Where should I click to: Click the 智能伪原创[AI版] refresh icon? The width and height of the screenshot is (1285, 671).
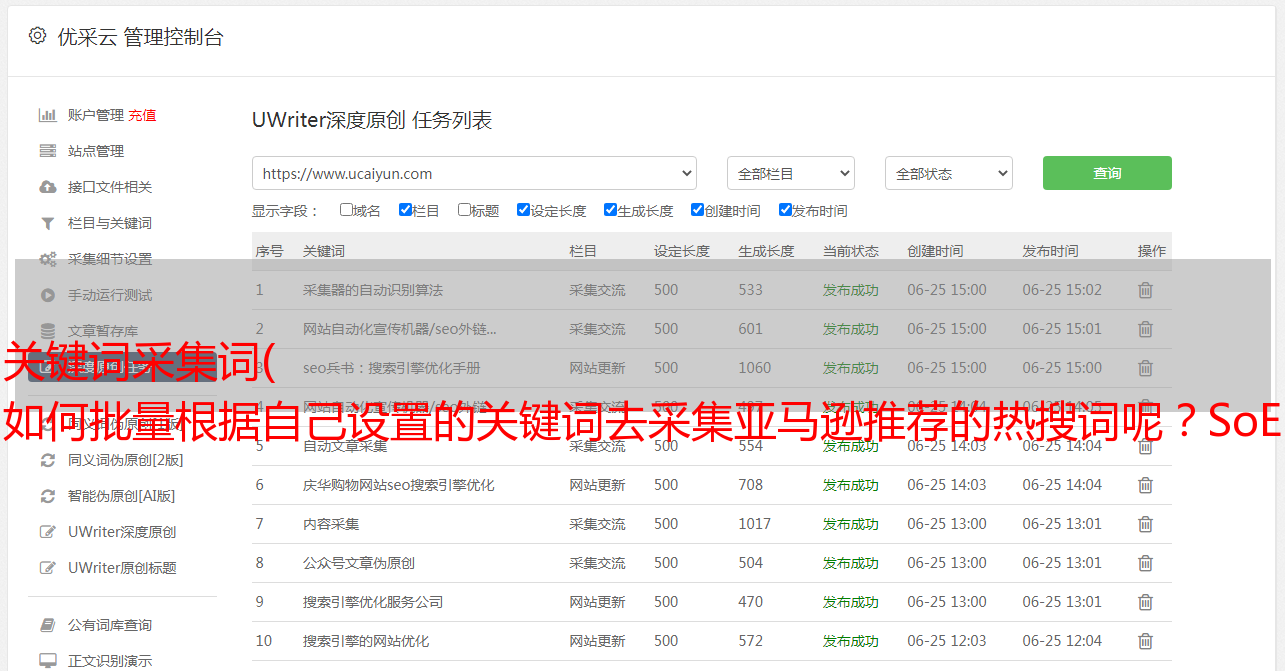[47, 496]
